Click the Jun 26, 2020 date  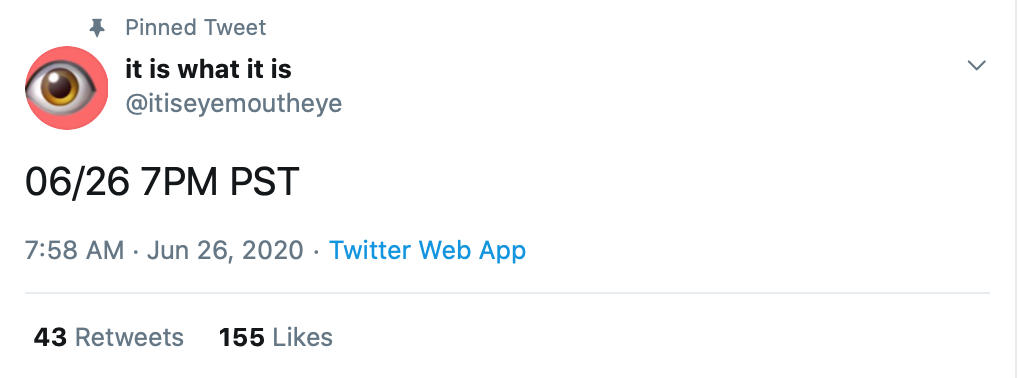click(225, 250)
